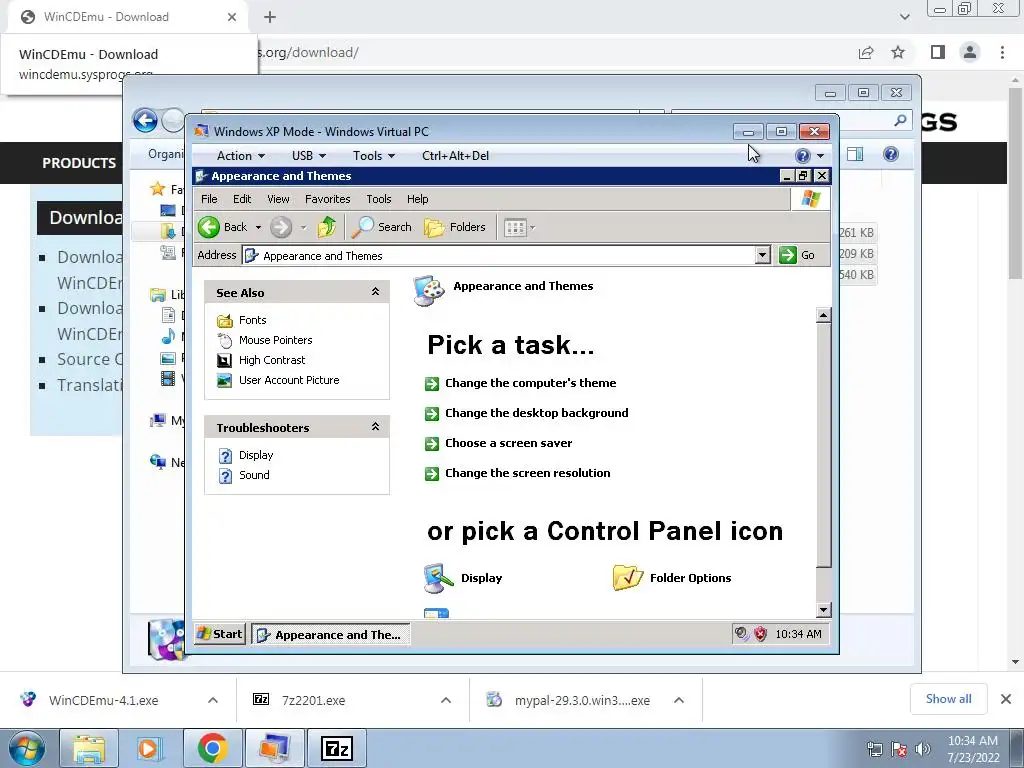Click the XP security shield tray icon
Viewport: 1024px width, 768px height.
(x=760, y=633)
